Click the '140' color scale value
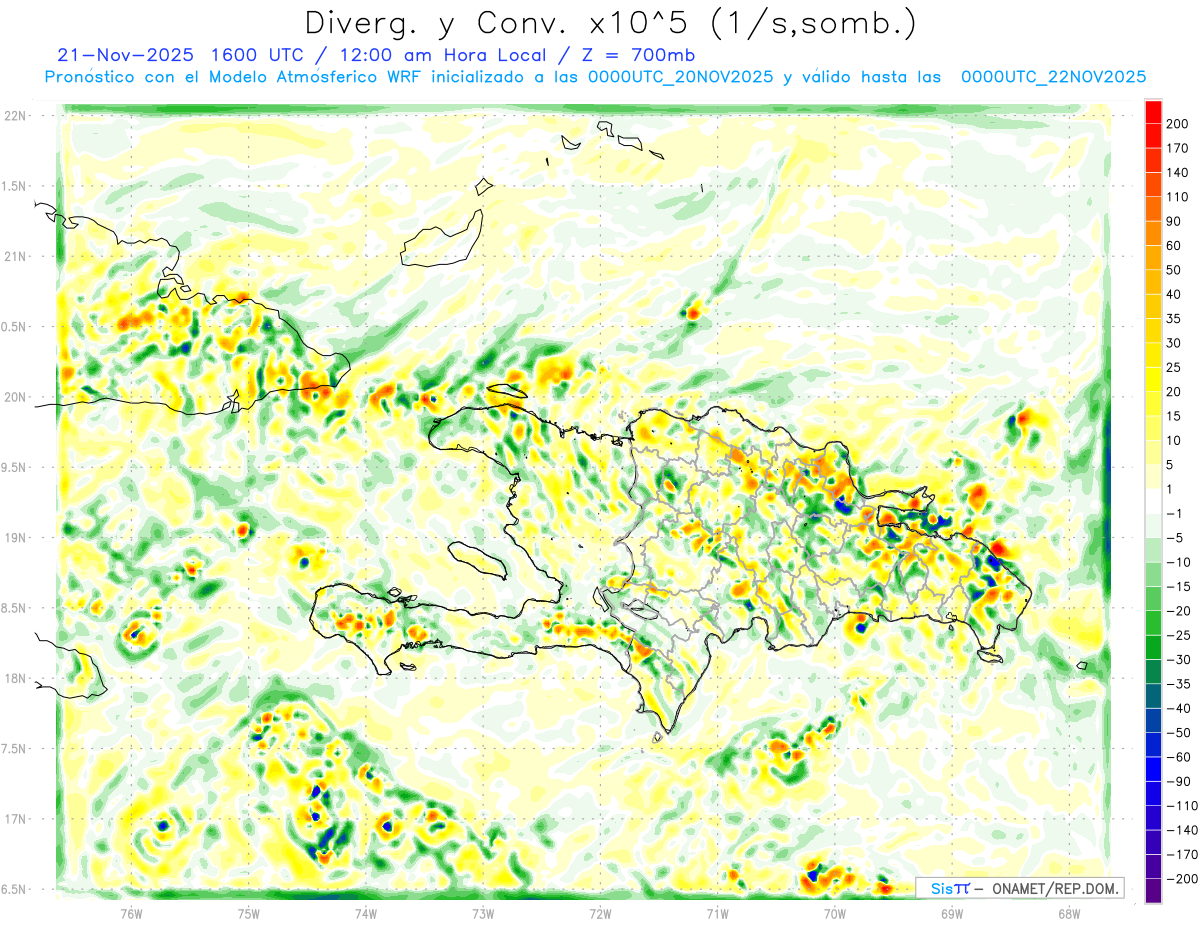Viewport: 1200px width, 927px height. [1177, 173]
